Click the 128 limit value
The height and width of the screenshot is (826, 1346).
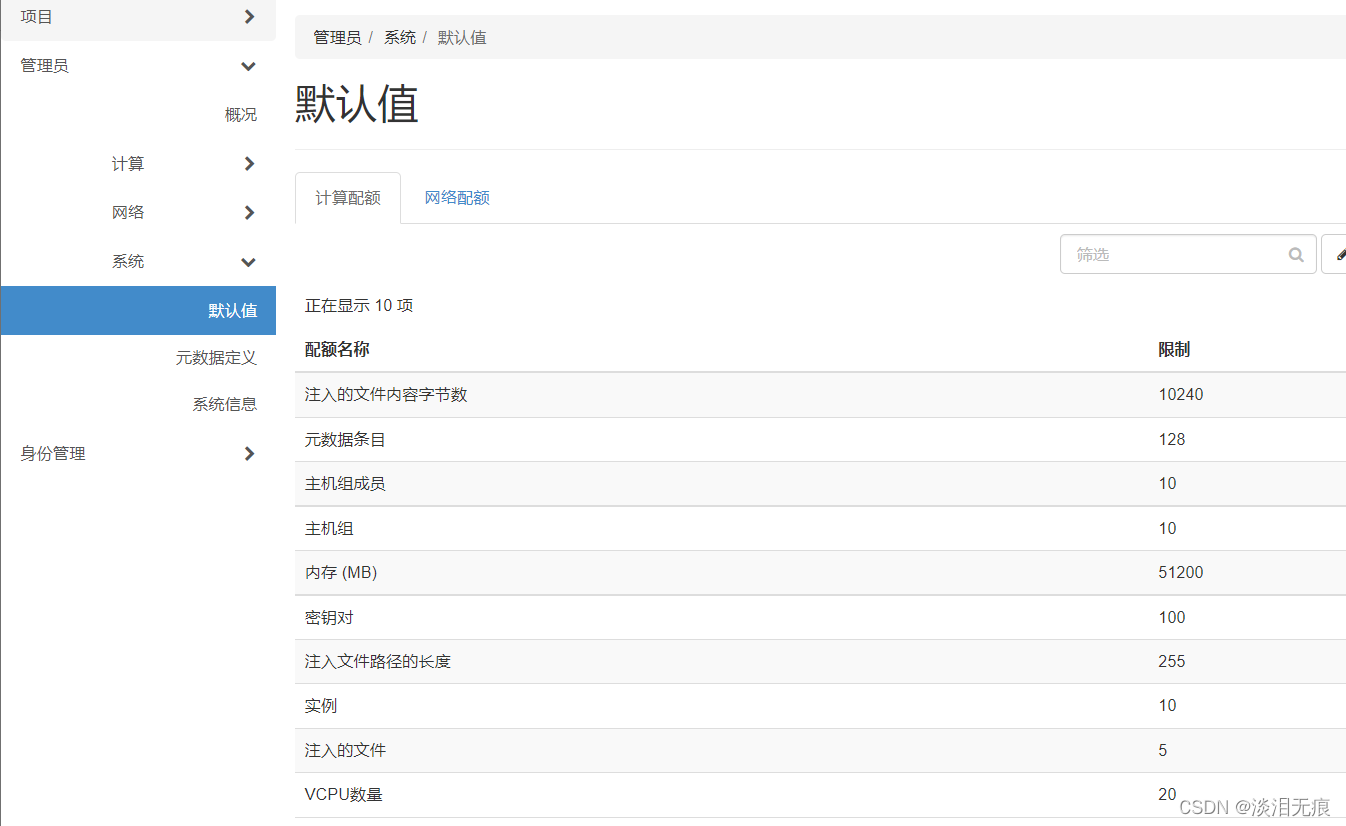pos(1172,439)
